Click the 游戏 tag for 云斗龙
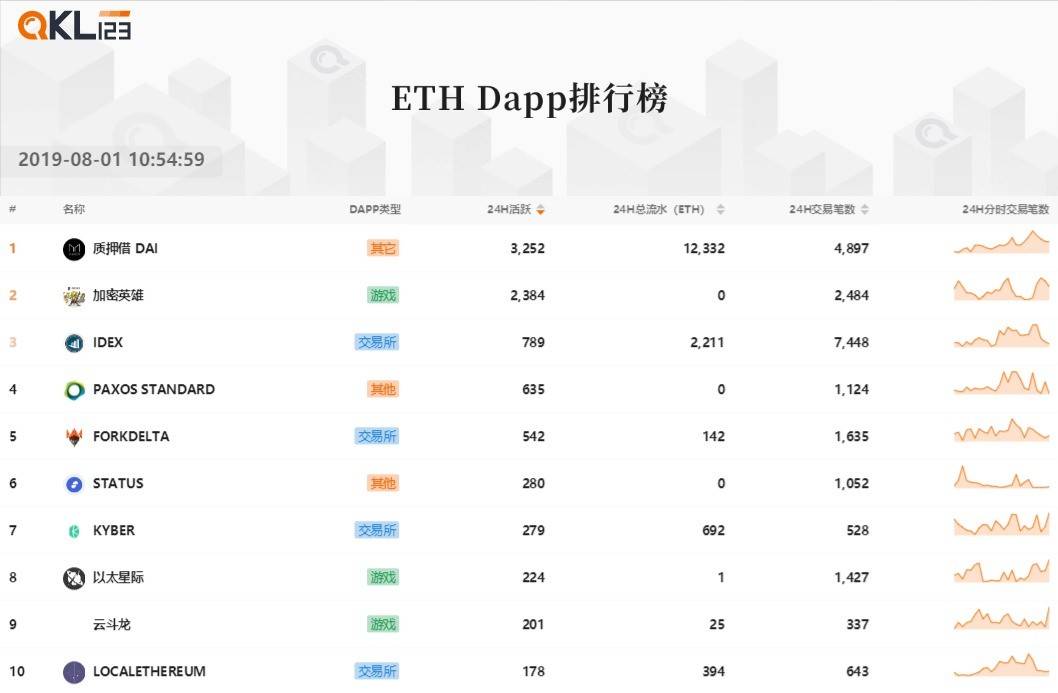1058x693 pixels. [x=383, y=624]
